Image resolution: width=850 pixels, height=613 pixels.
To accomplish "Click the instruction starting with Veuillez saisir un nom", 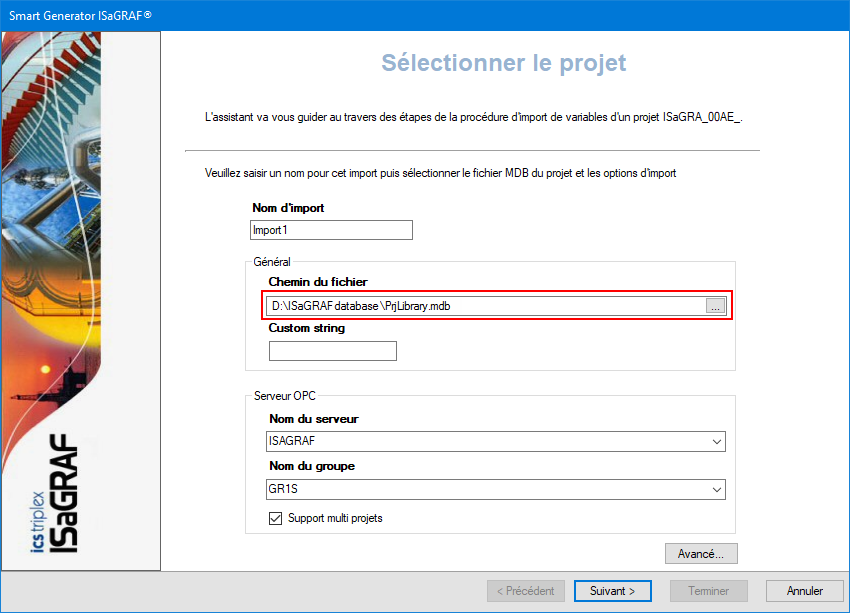I will click(x=440, y=173).
